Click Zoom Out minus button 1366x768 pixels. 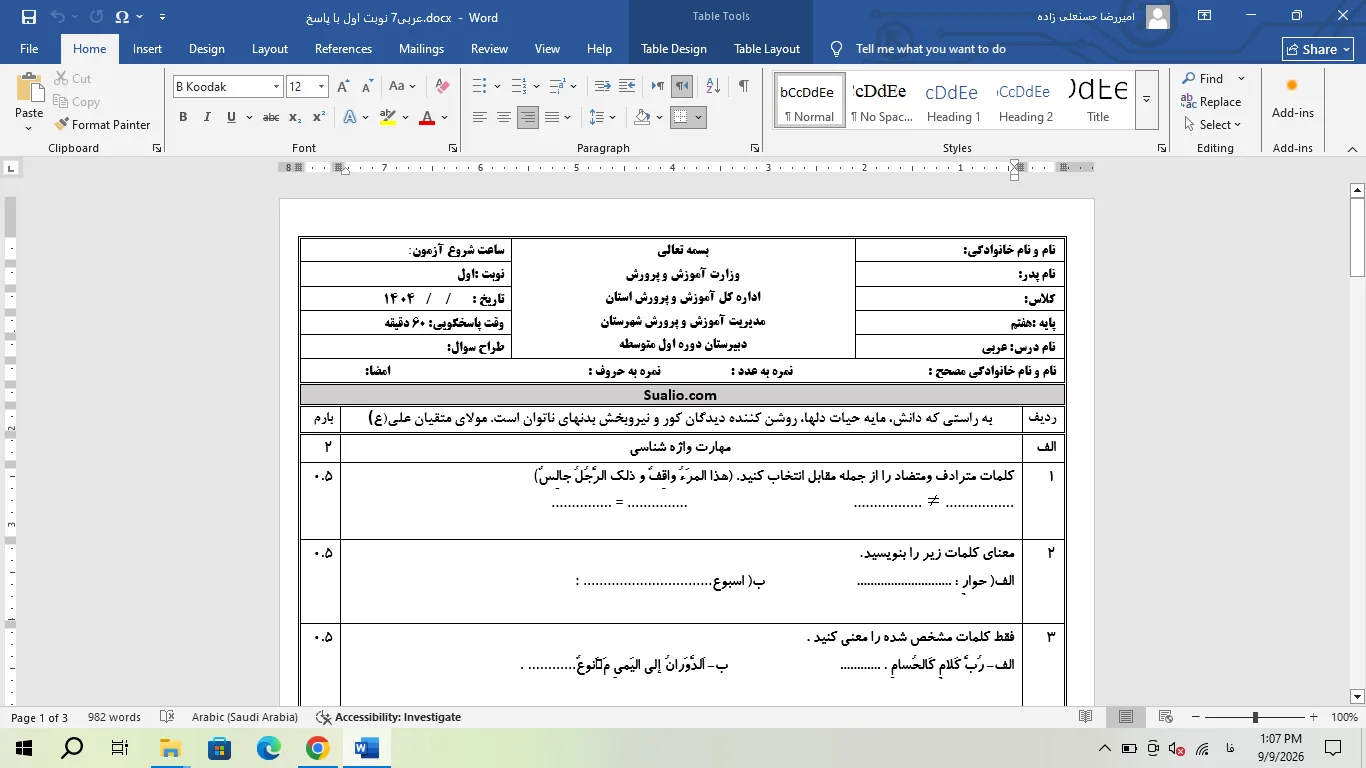[1195, 717]
